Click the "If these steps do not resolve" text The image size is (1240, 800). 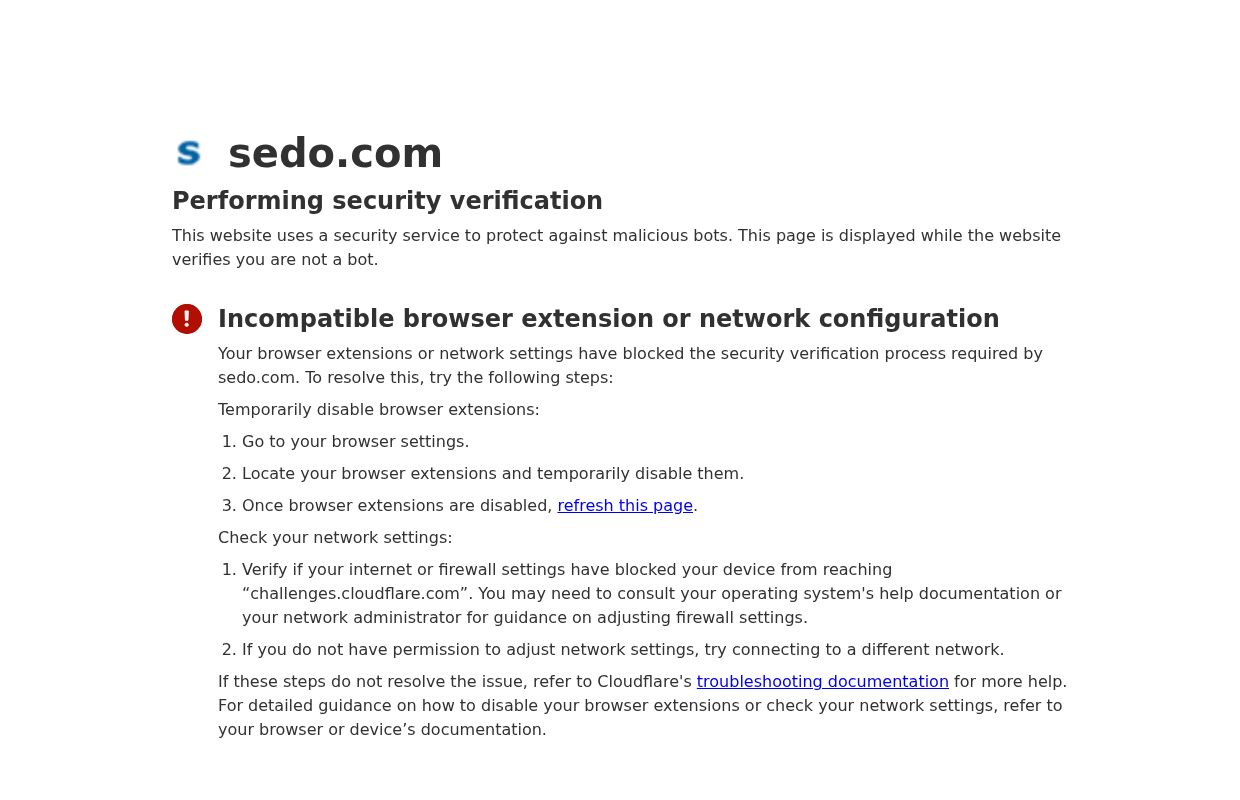pos(455,682)
